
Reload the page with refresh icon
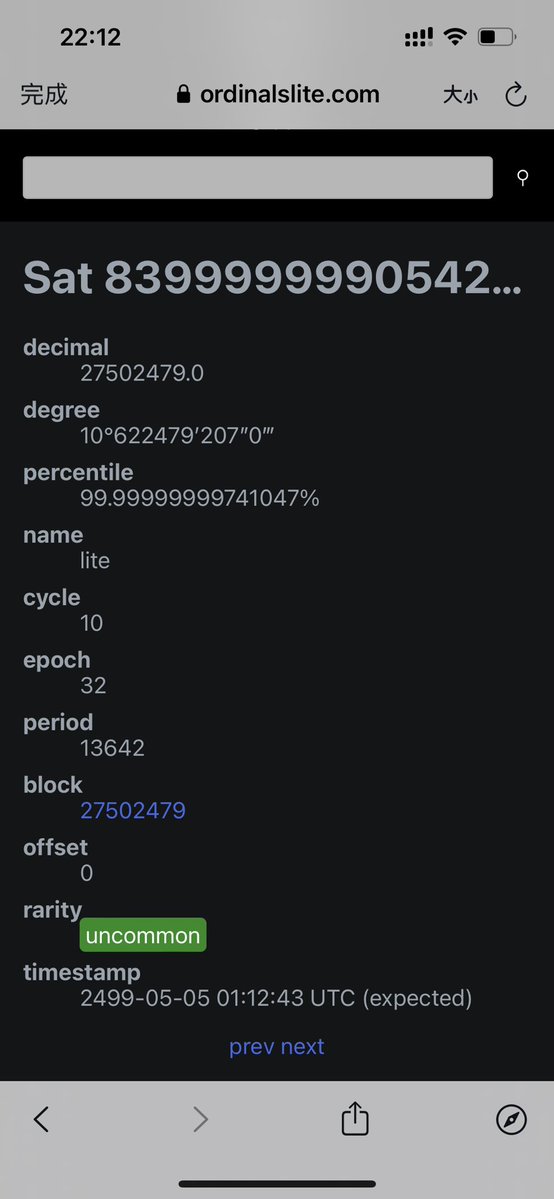516,95
